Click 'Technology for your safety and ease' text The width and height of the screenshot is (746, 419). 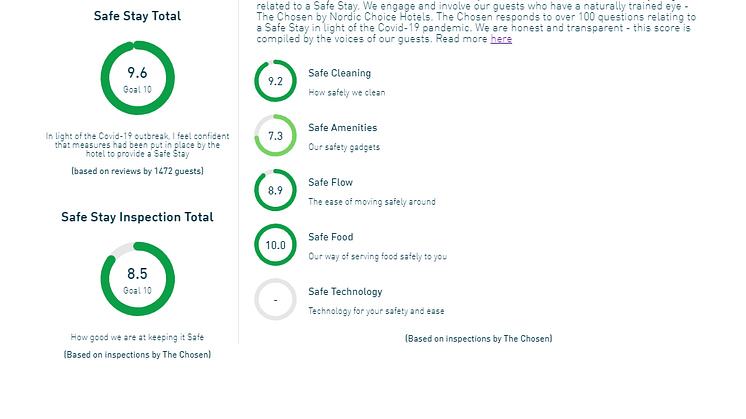pos(376,311)
